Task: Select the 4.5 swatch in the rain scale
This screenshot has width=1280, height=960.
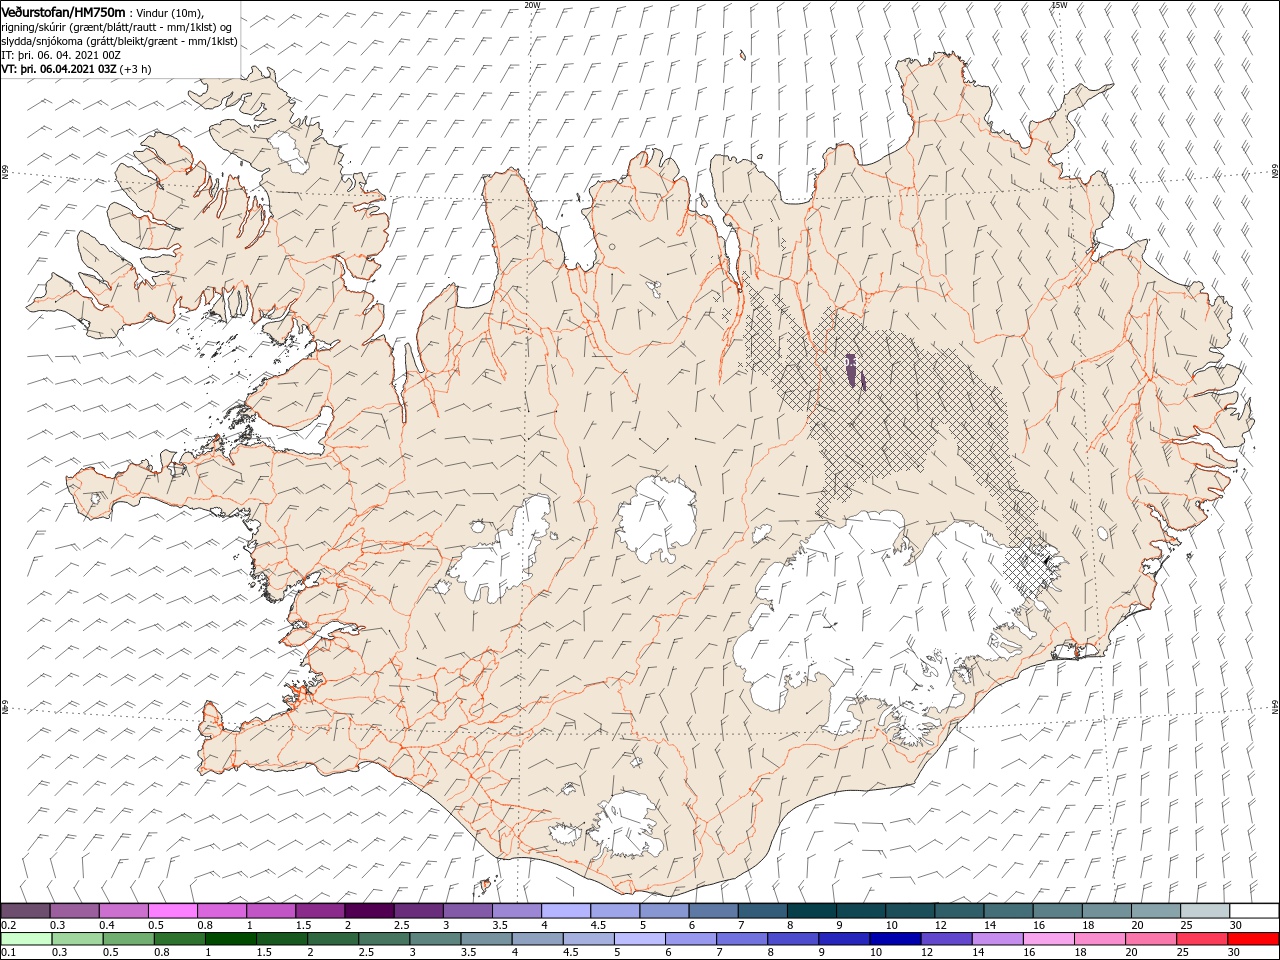Action: (588, 938)
